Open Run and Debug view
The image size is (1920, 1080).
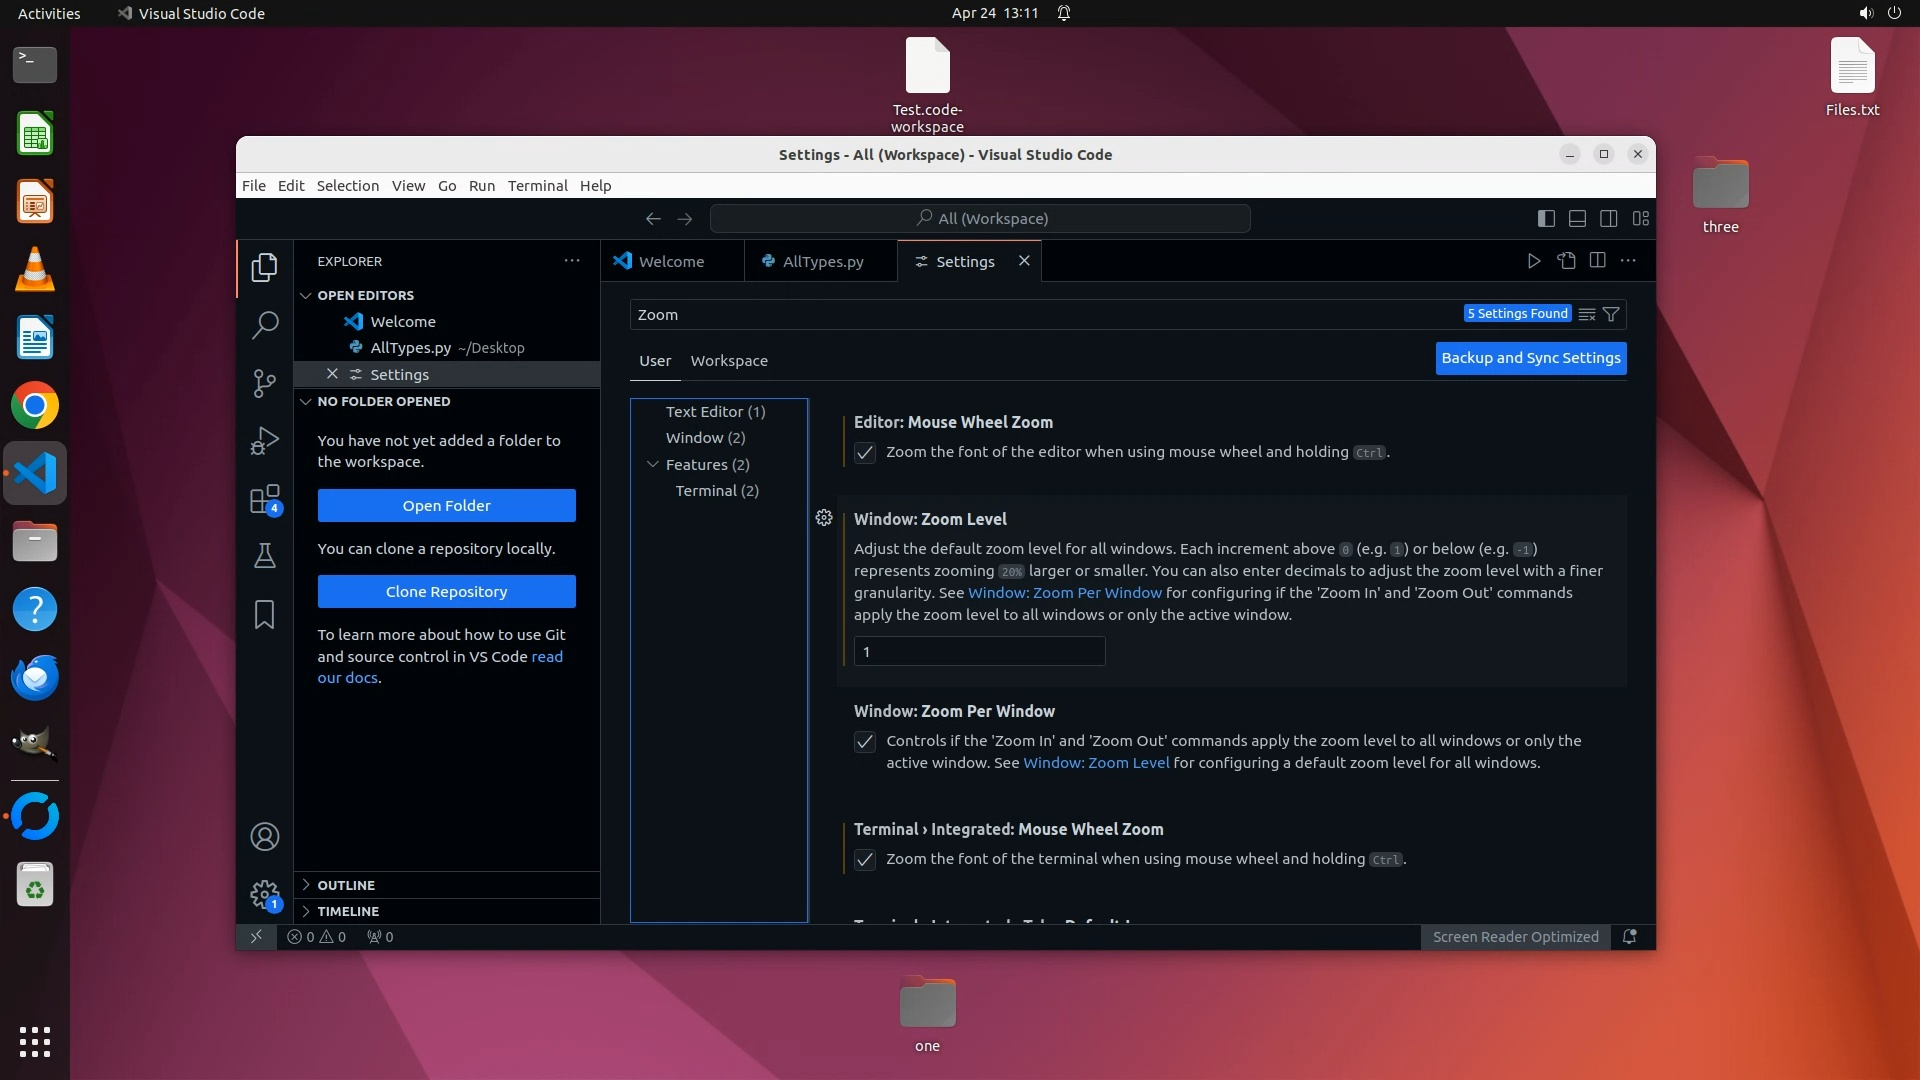pos(264,441)
